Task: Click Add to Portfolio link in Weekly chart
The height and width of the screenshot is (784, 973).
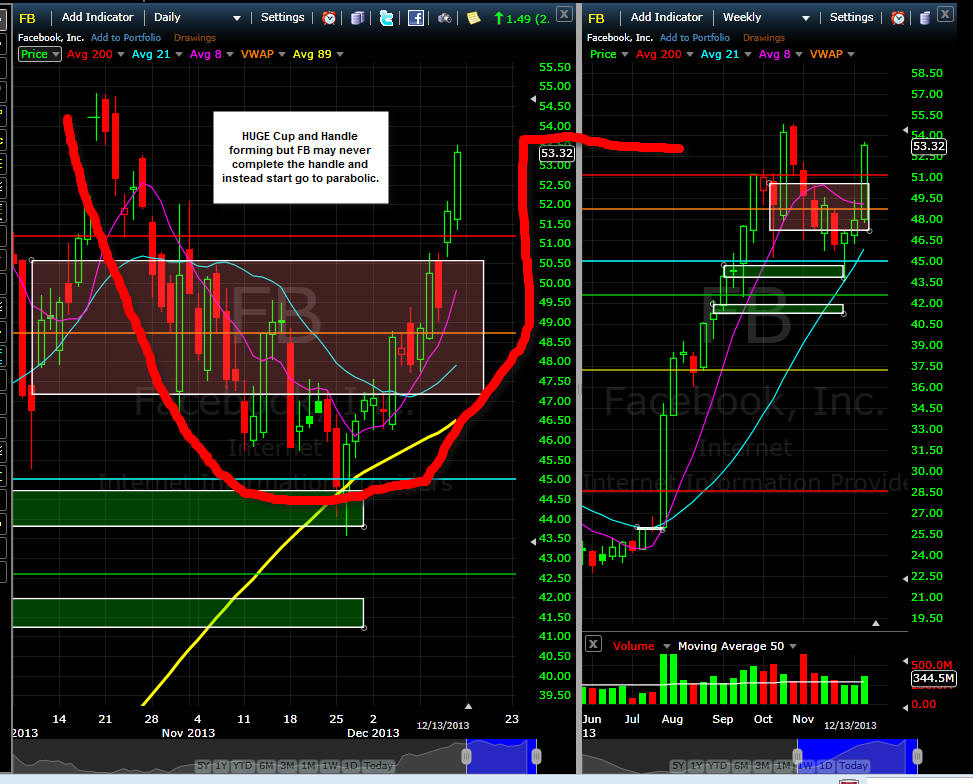Action: 695,38
